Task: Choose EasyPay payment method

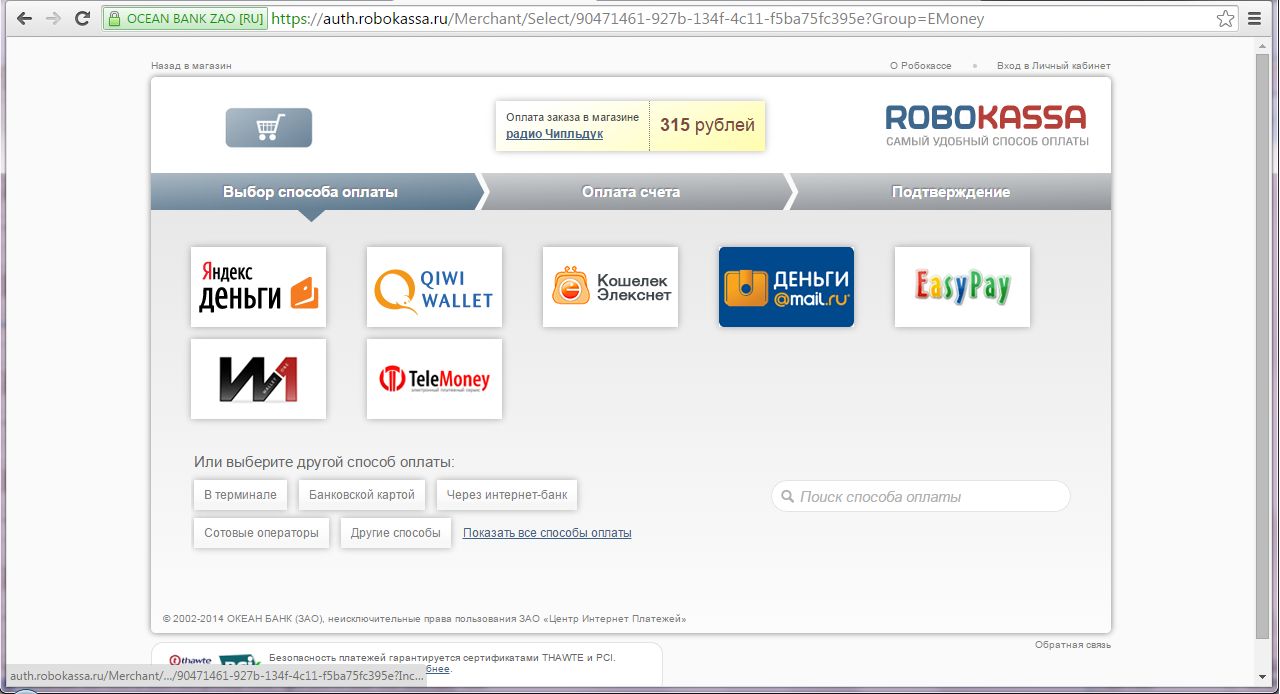Action: coord(962,287)
